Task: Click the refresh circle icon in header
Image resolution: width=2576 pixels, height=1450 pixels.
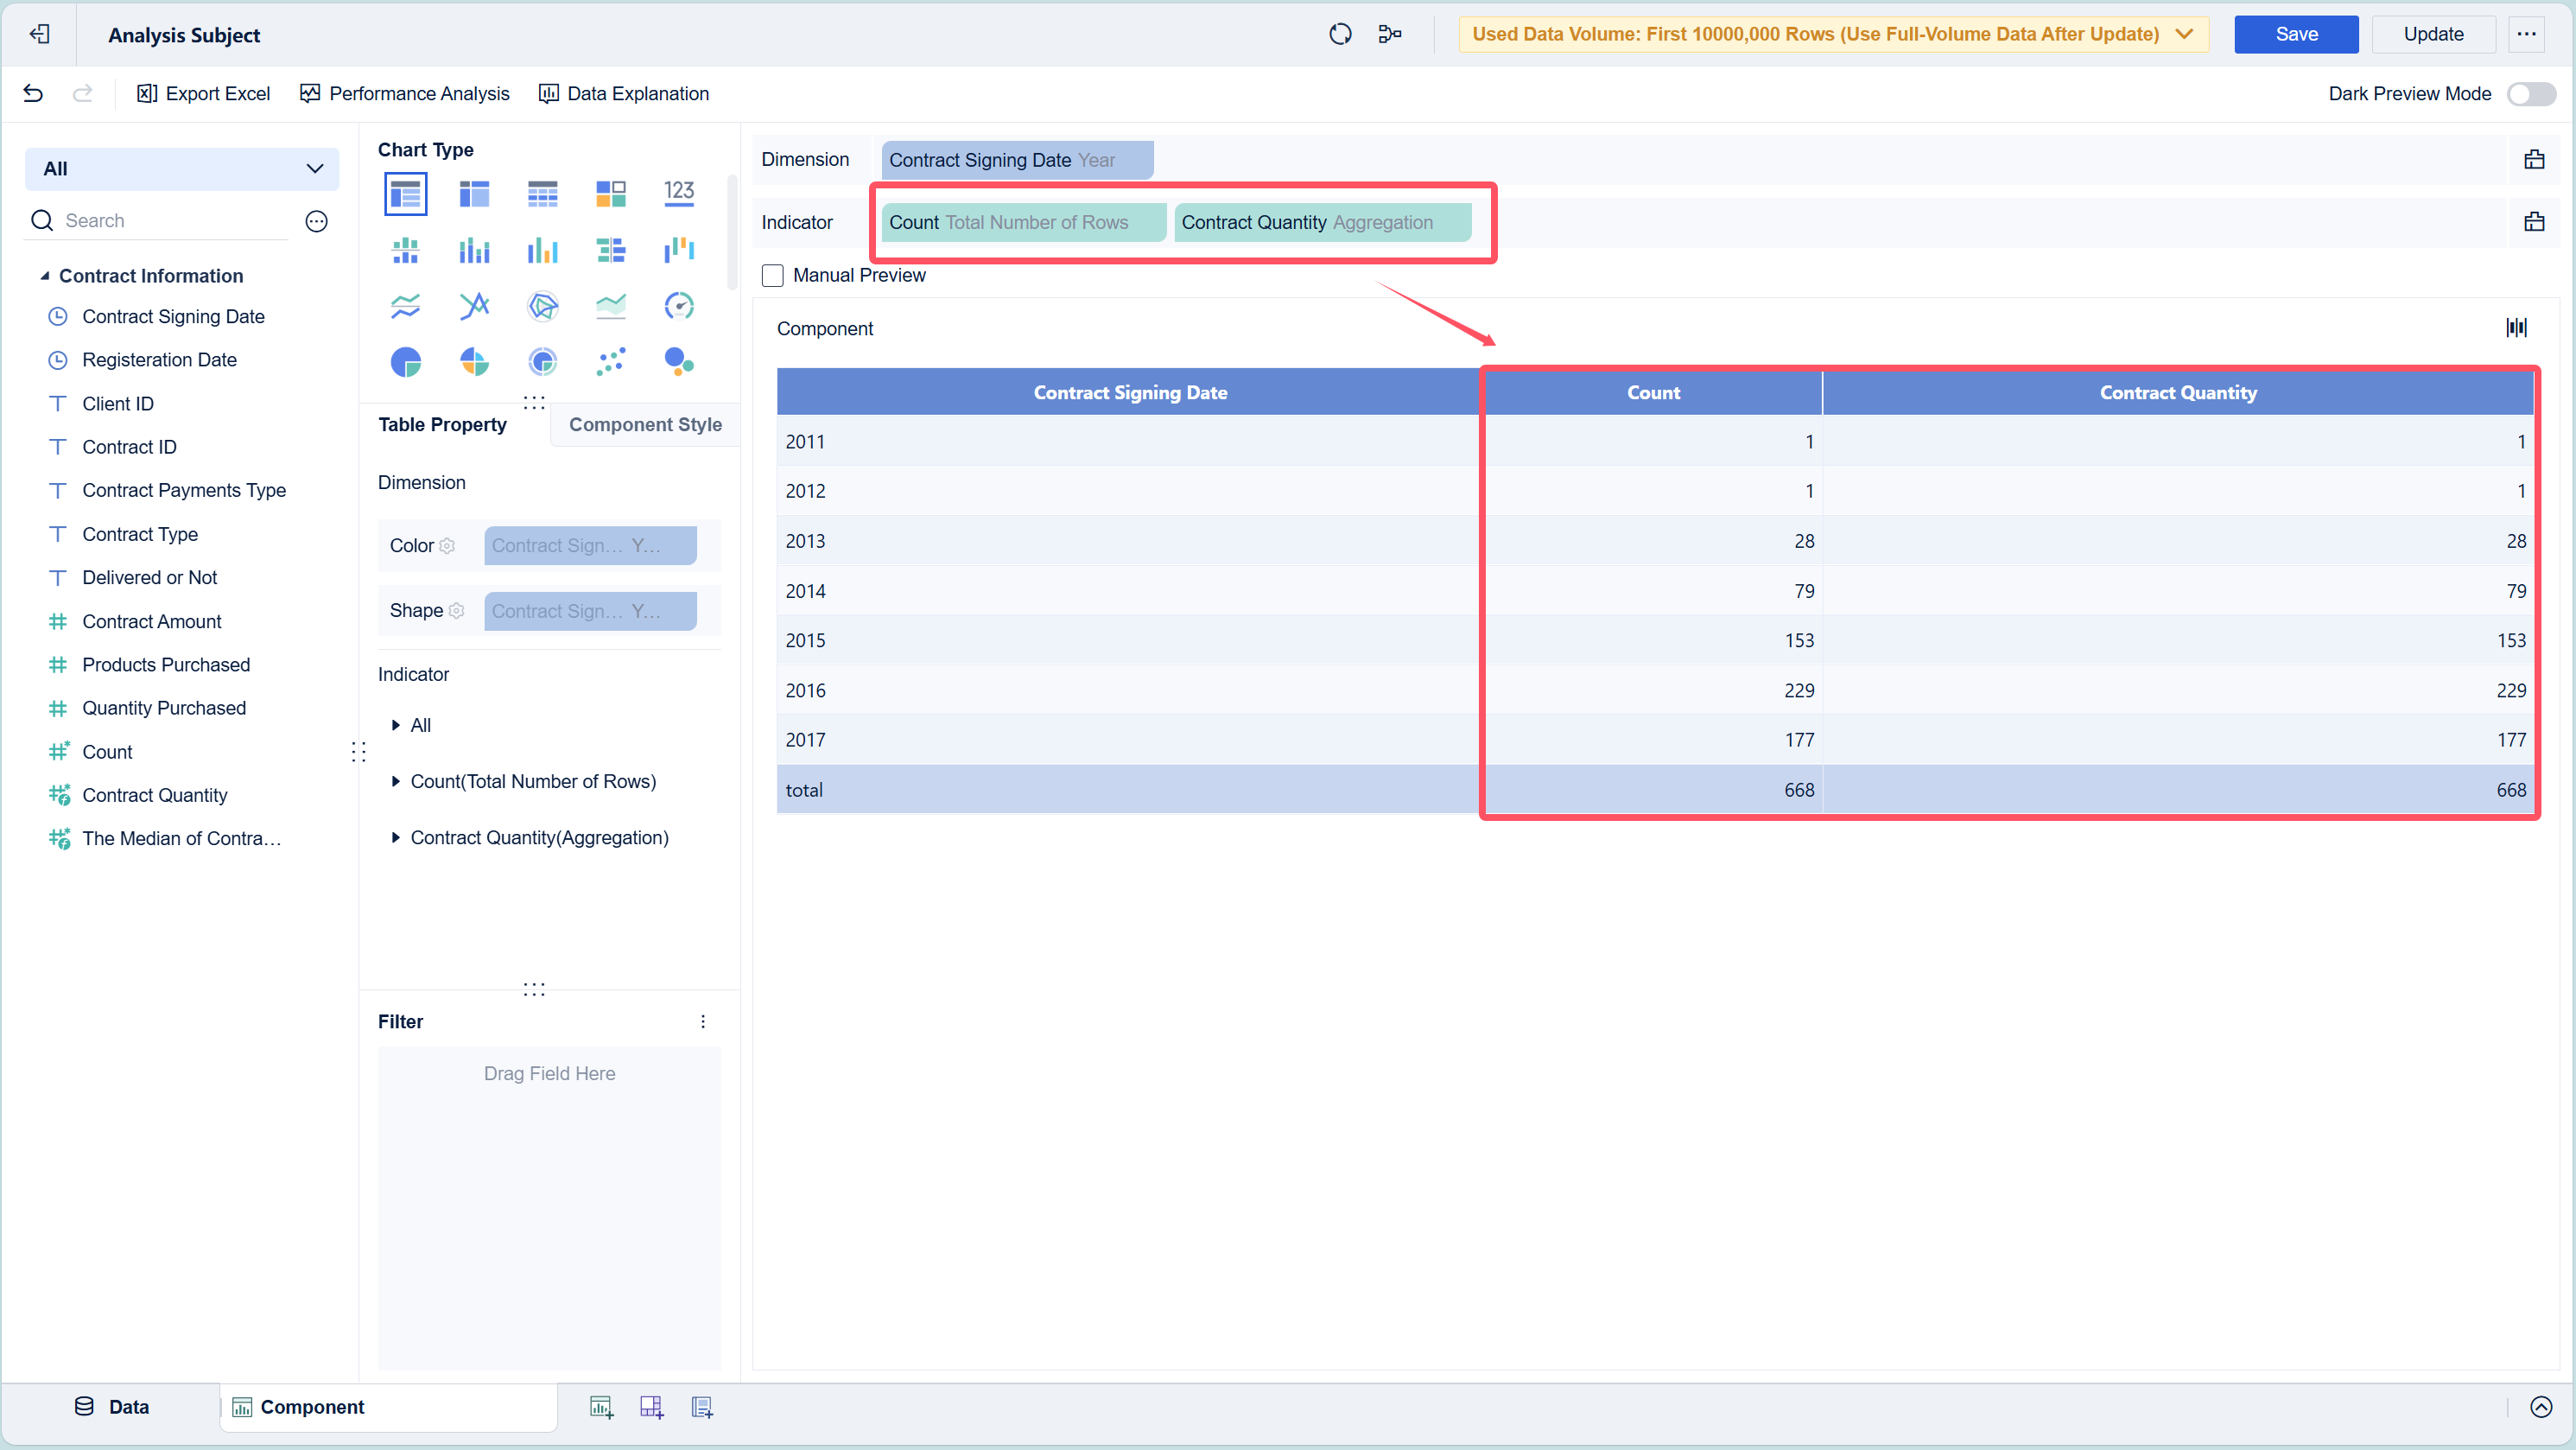Action: point(1340,34)
